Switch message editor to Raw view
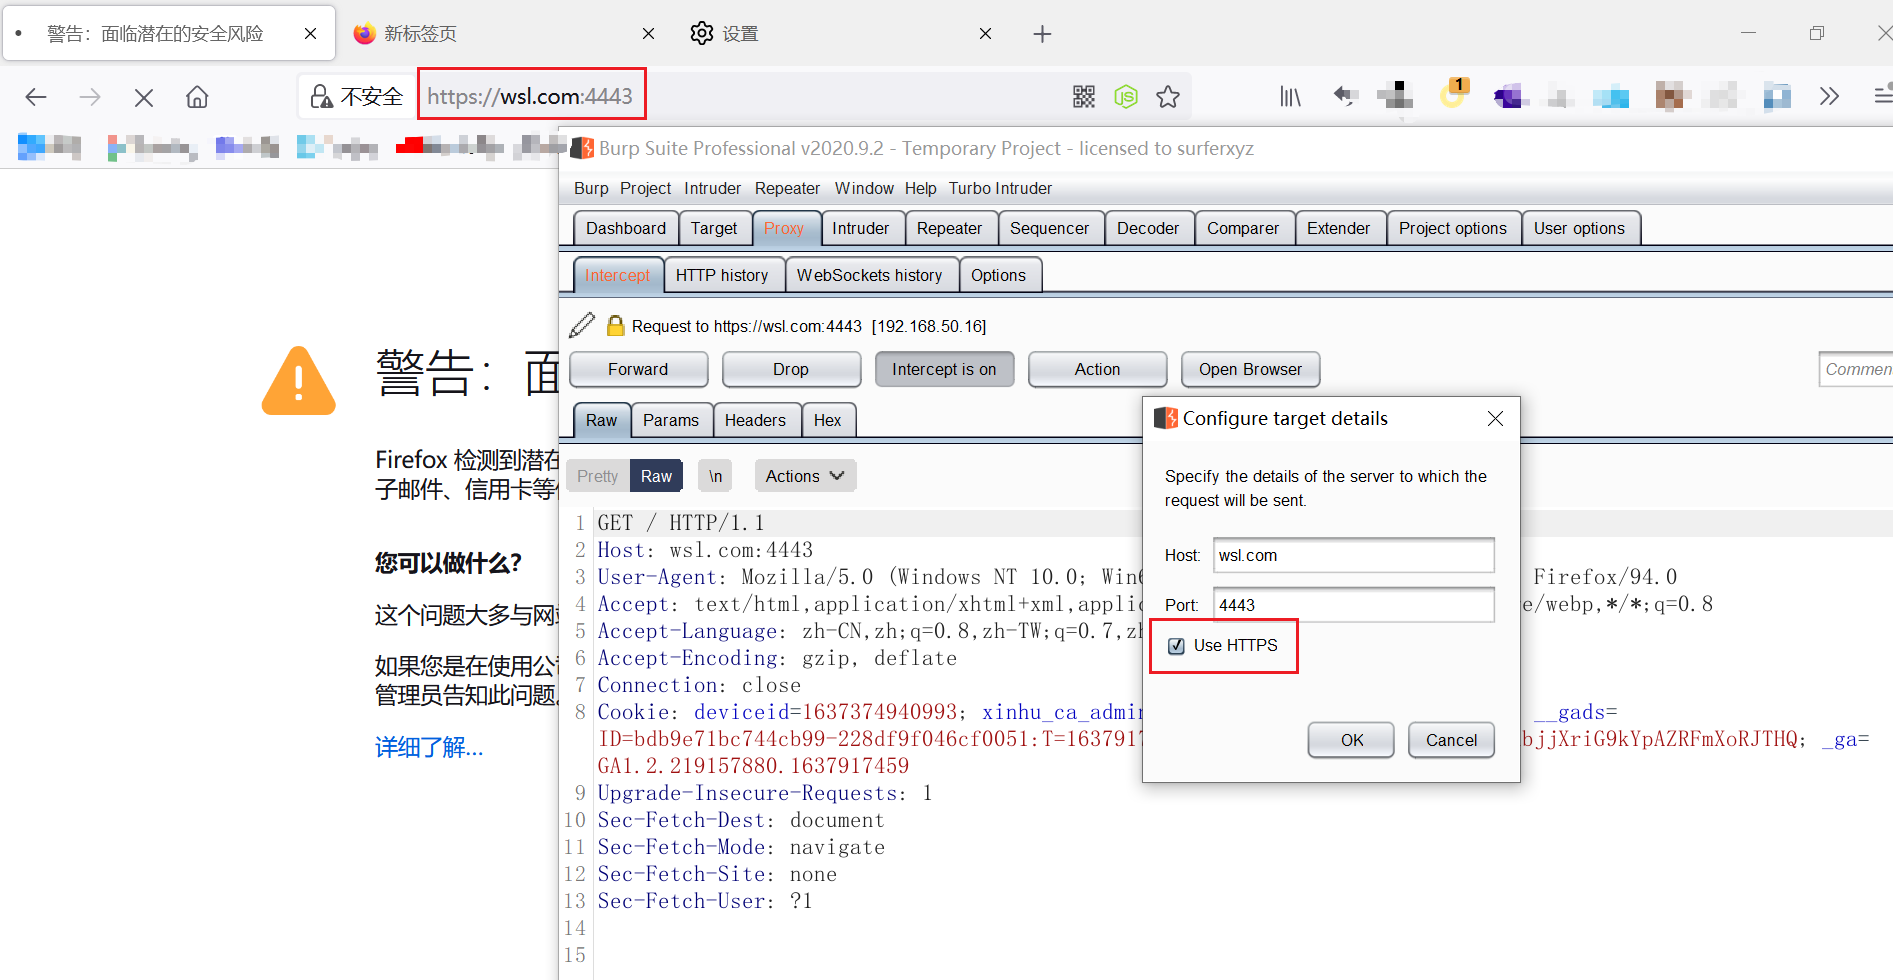1893x980 pixels. point(656,476)
